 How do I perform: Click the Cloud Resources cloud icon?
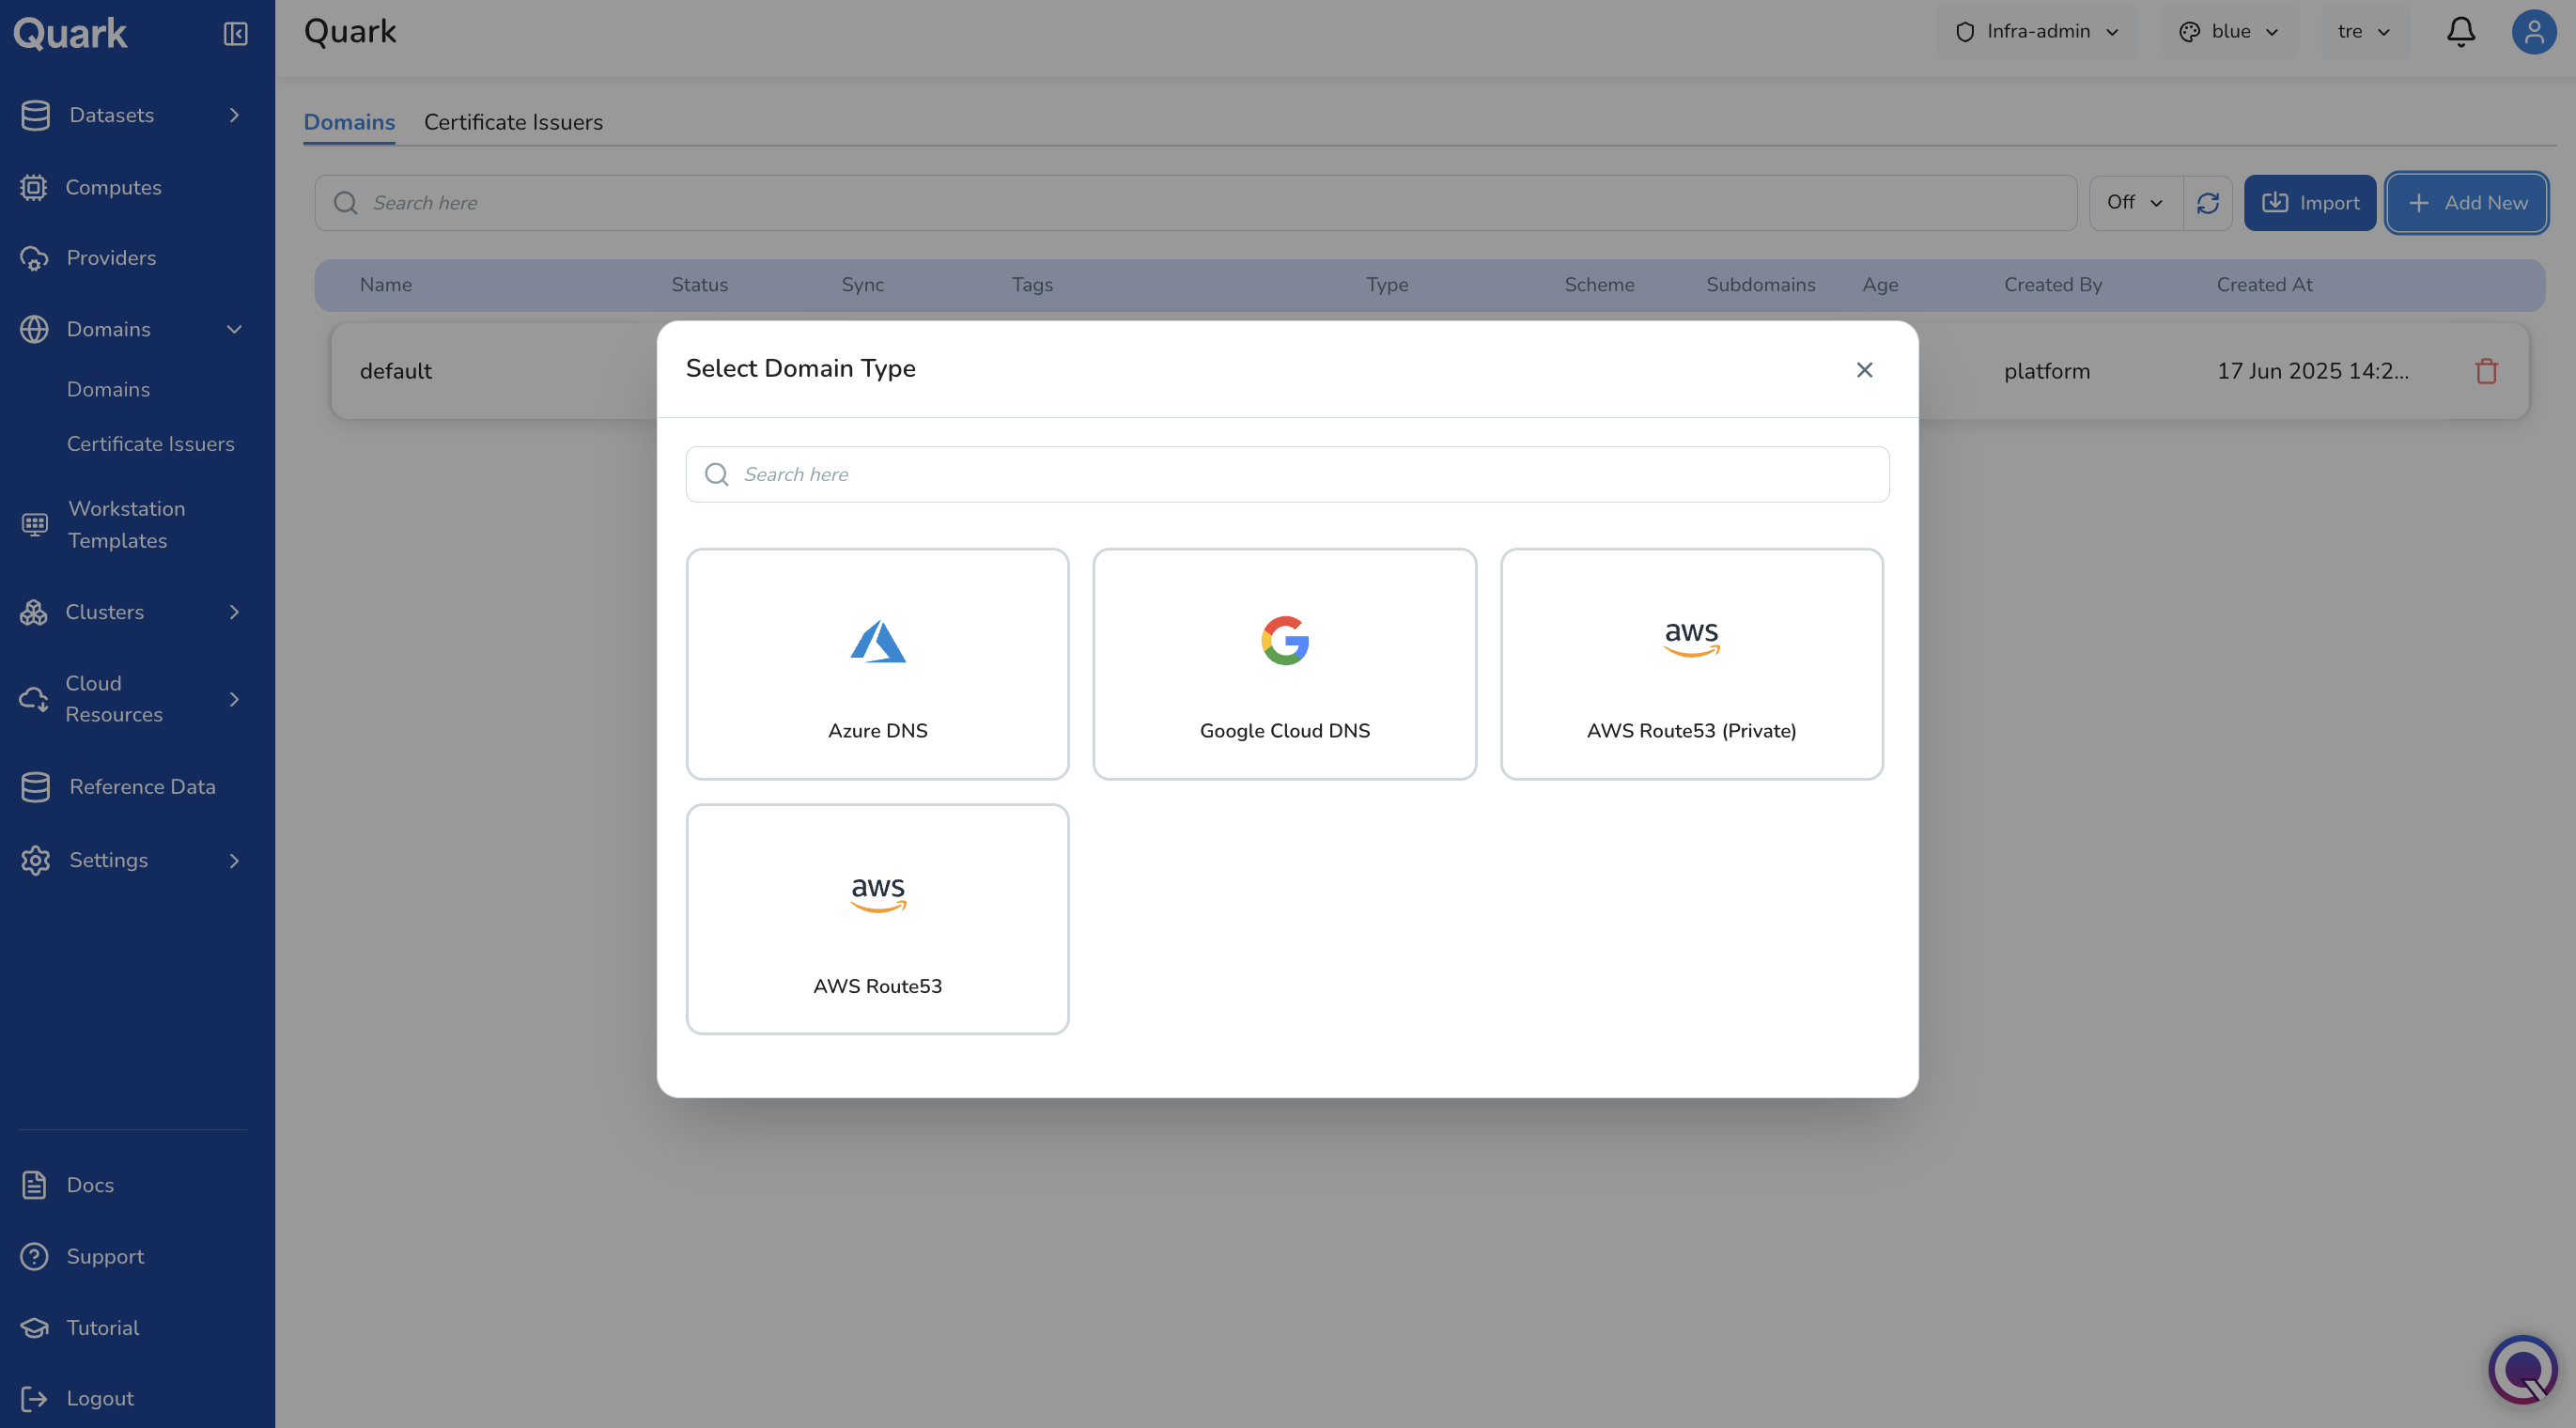pyautogui.click(x=34, y=699)
